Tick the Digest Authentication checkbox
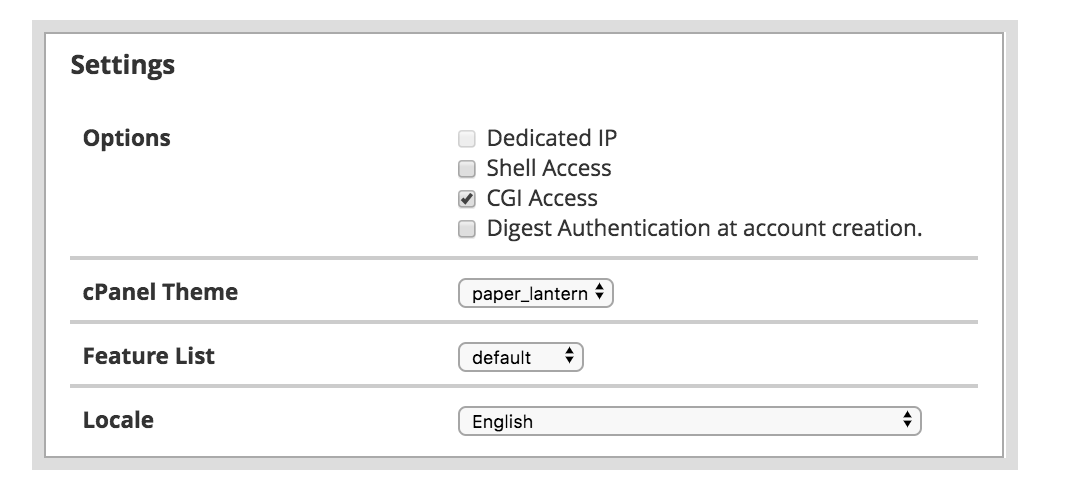The image size is (1090, 492). (x=466, y=229)
